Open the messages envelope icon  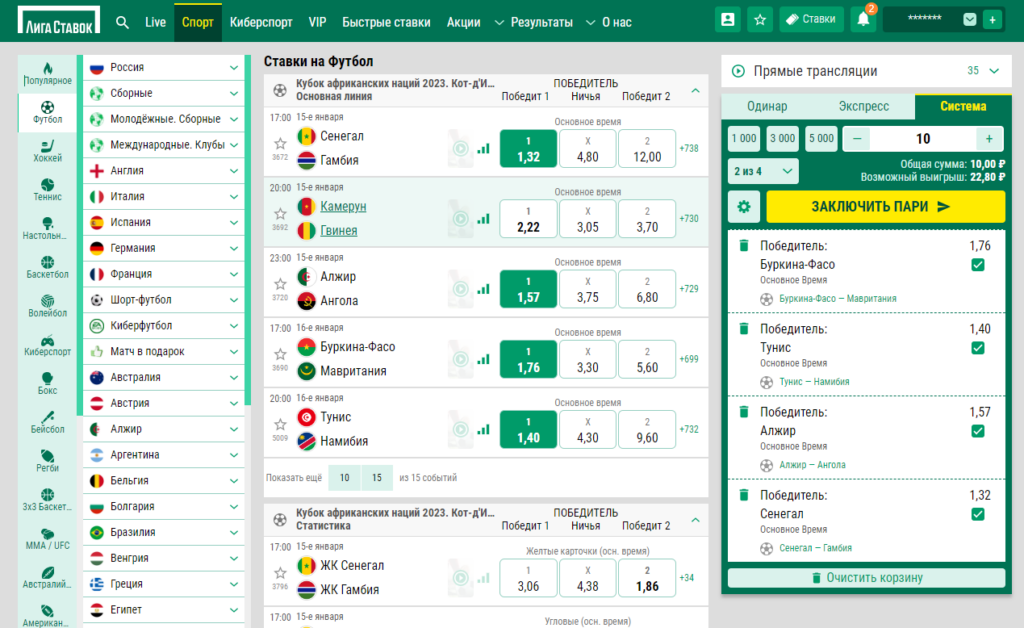[970, 20]
